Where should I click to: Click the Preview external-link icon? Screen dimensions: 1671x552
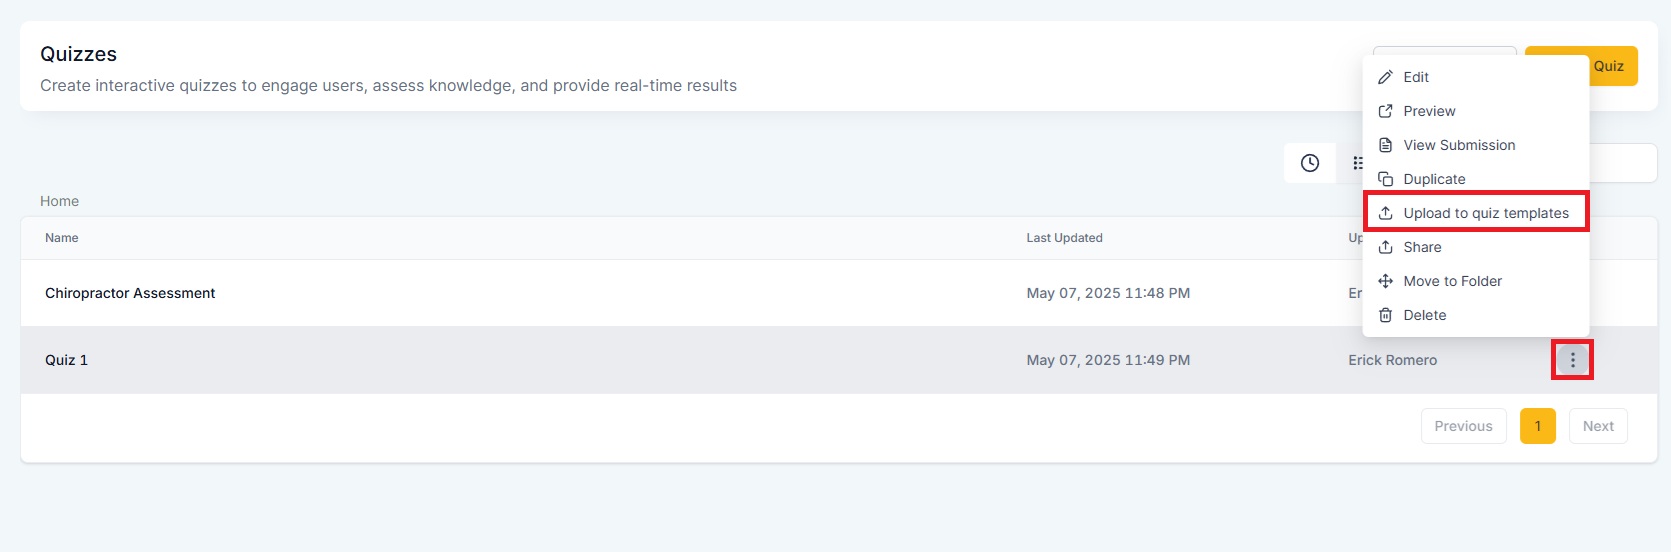click(1385, 111)
